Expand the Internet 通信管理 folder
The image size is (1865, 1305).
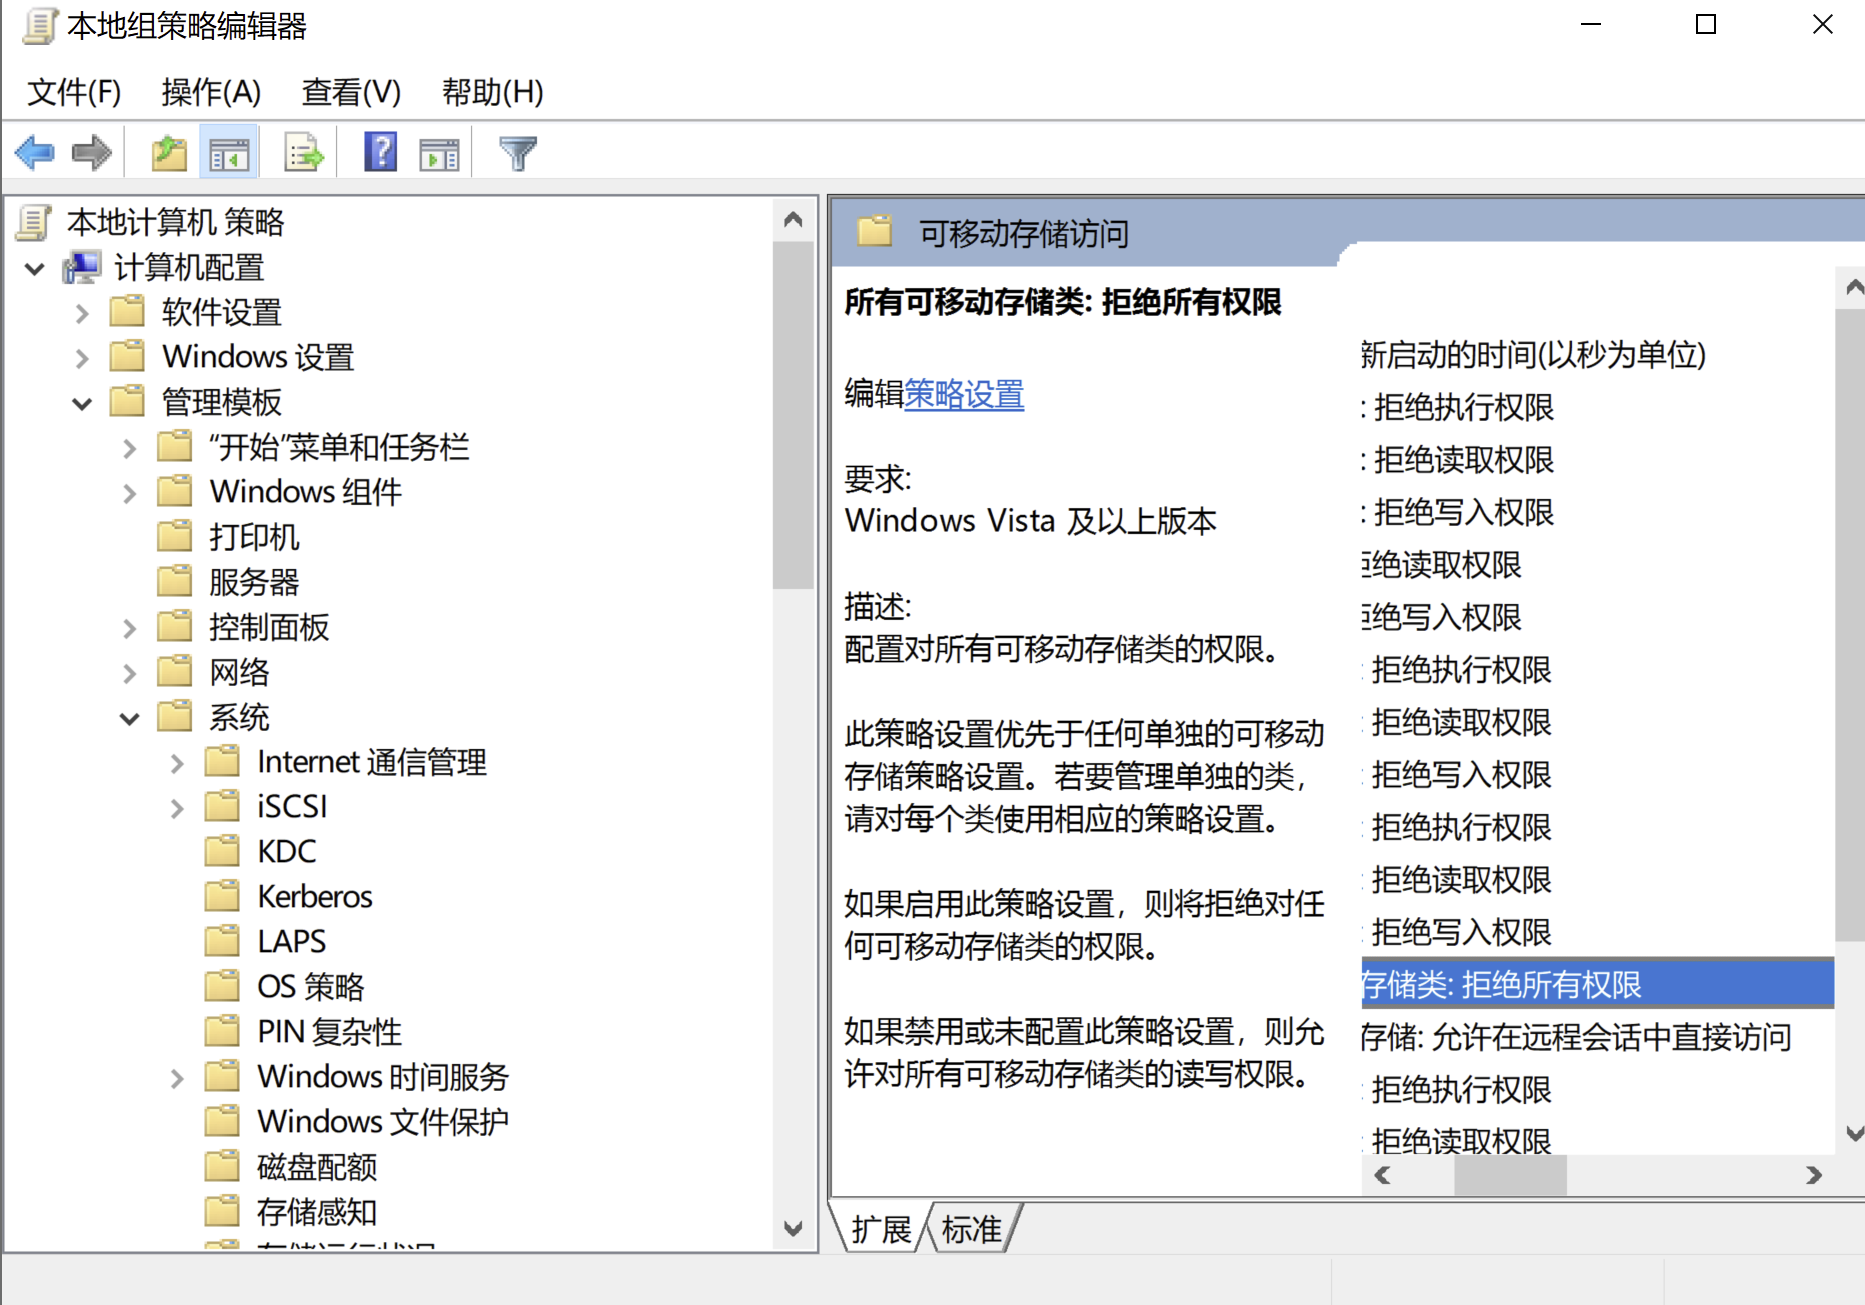pyautogui.click(x=177, y=764)
